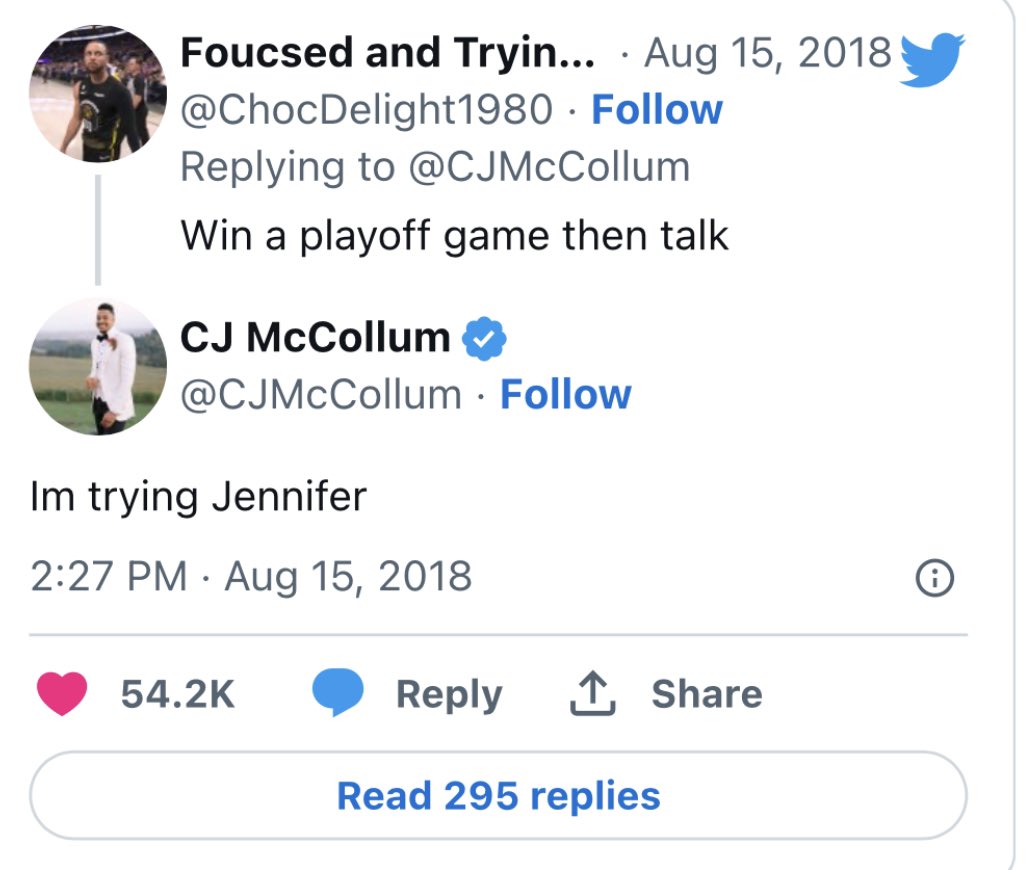The height and width of the screenshot is (870, 1031).
Task: Open ChocDelight1980's profile picture
Action: click(x=96, y=94)
